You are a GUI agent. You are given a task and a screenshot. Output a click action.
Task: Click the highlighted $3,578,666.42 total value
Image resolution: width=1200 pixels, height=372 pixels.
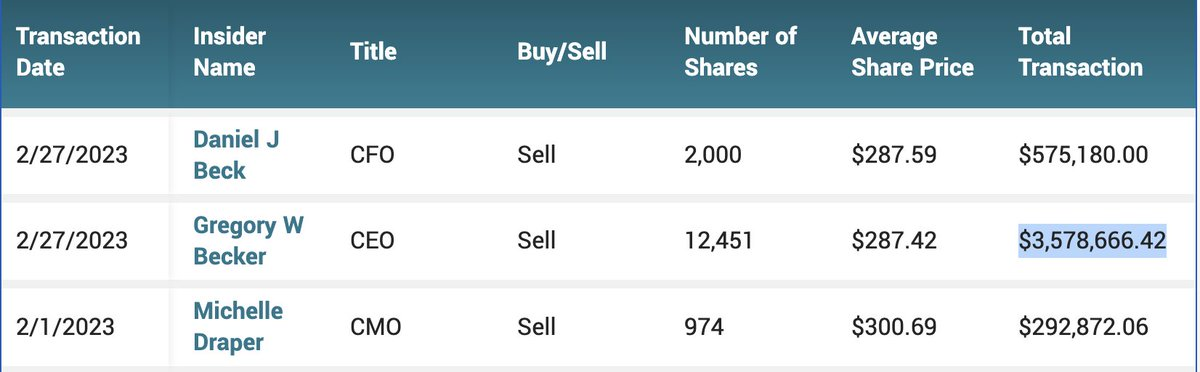[x=1093, y=241]
